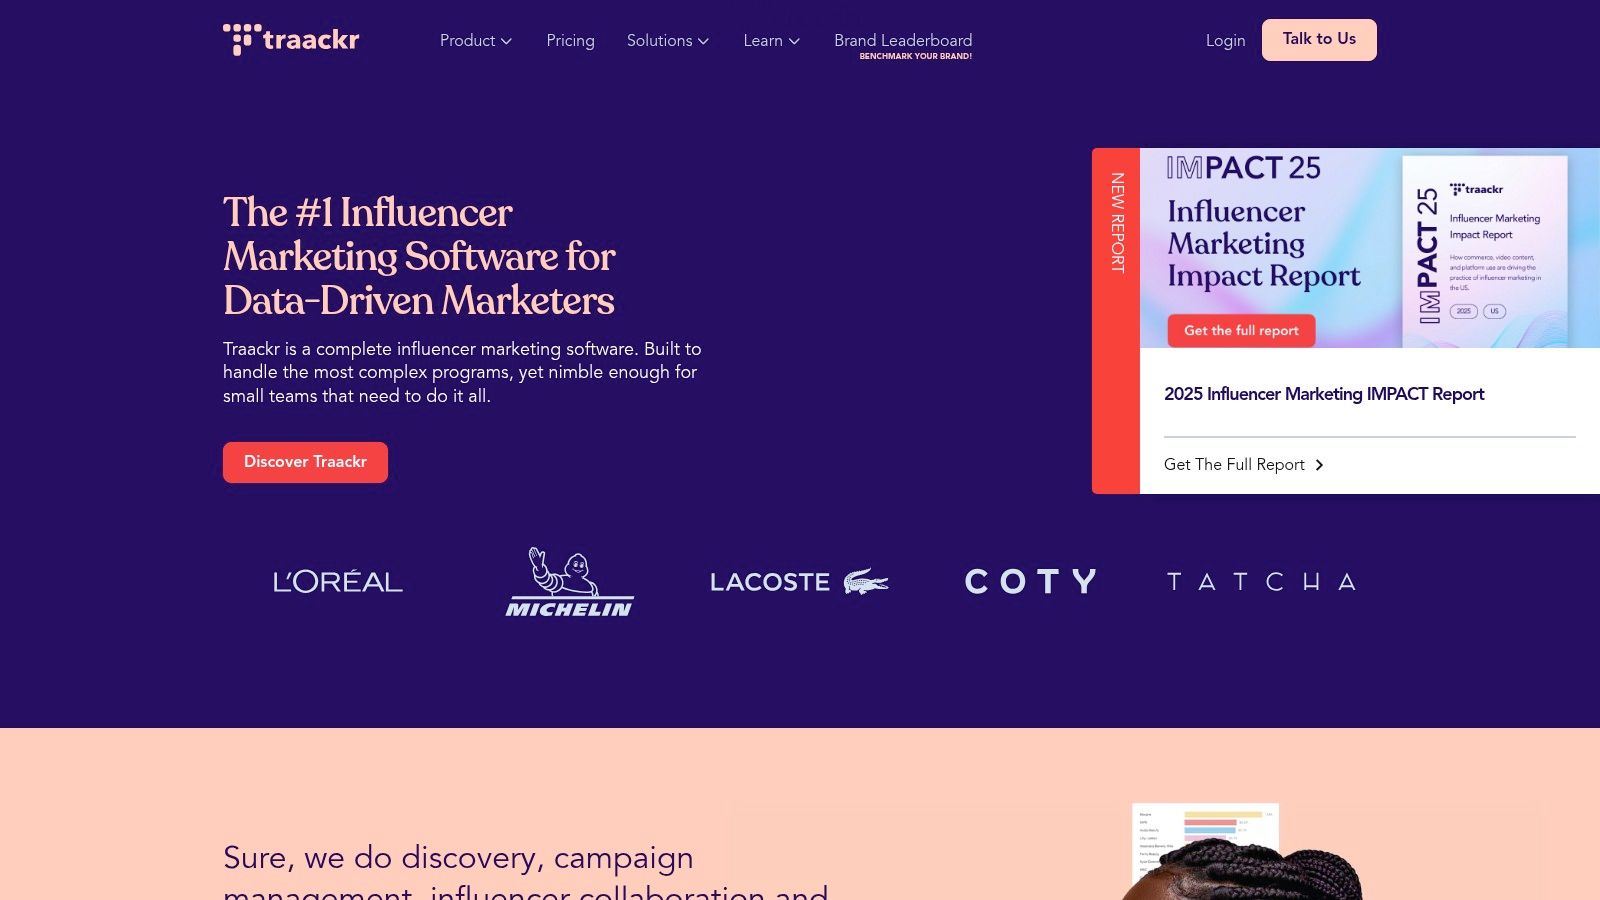The width and height of the screenshot is (1600, 900).
Task: Click the IMPACT 25 report cover thumbnail
Action: [x=1484, y=251]
